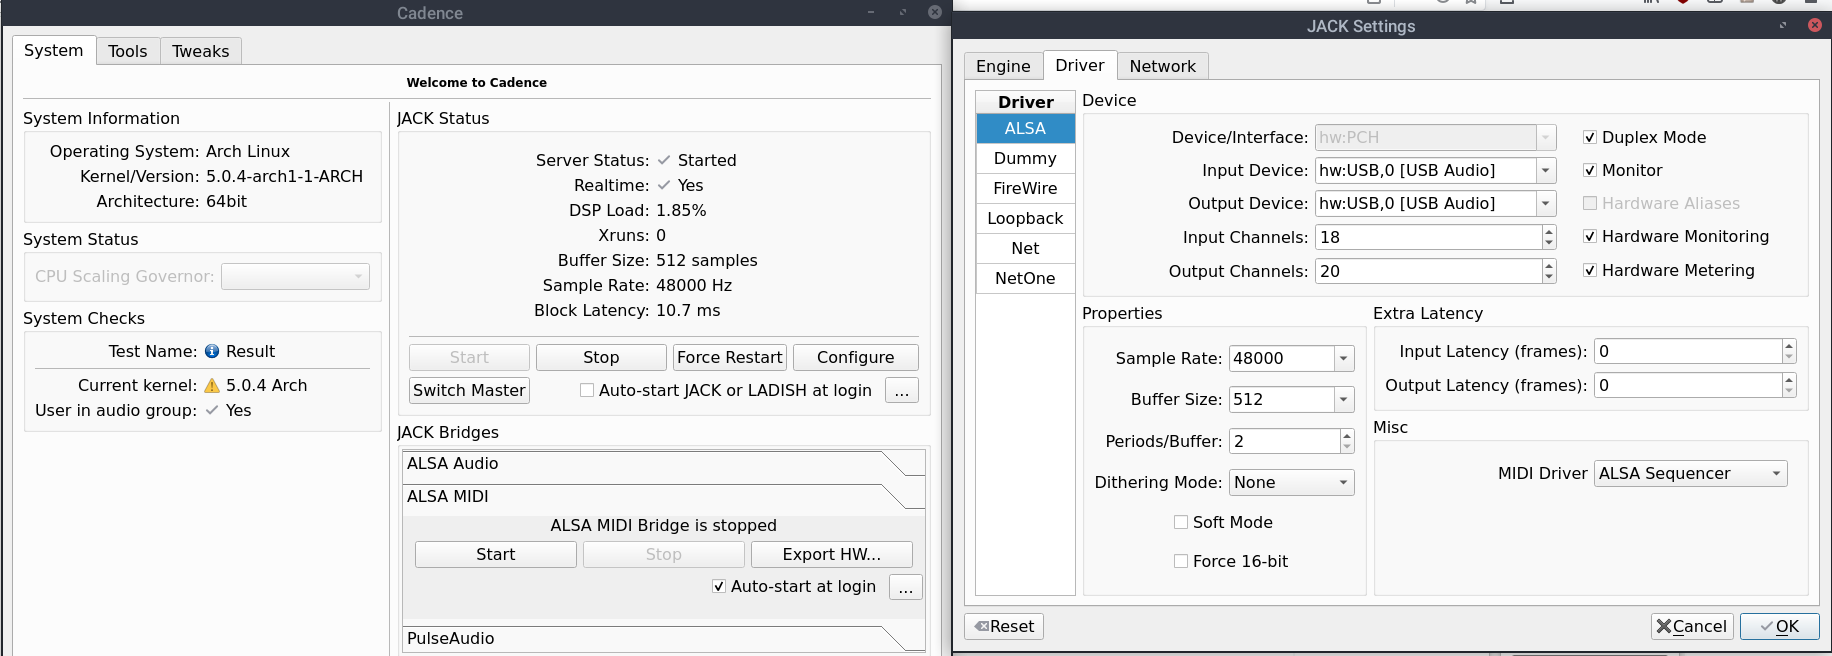Enable the Soft Mode checkbox
This screenshot has height=656, width=1832.
[1181, 522]
